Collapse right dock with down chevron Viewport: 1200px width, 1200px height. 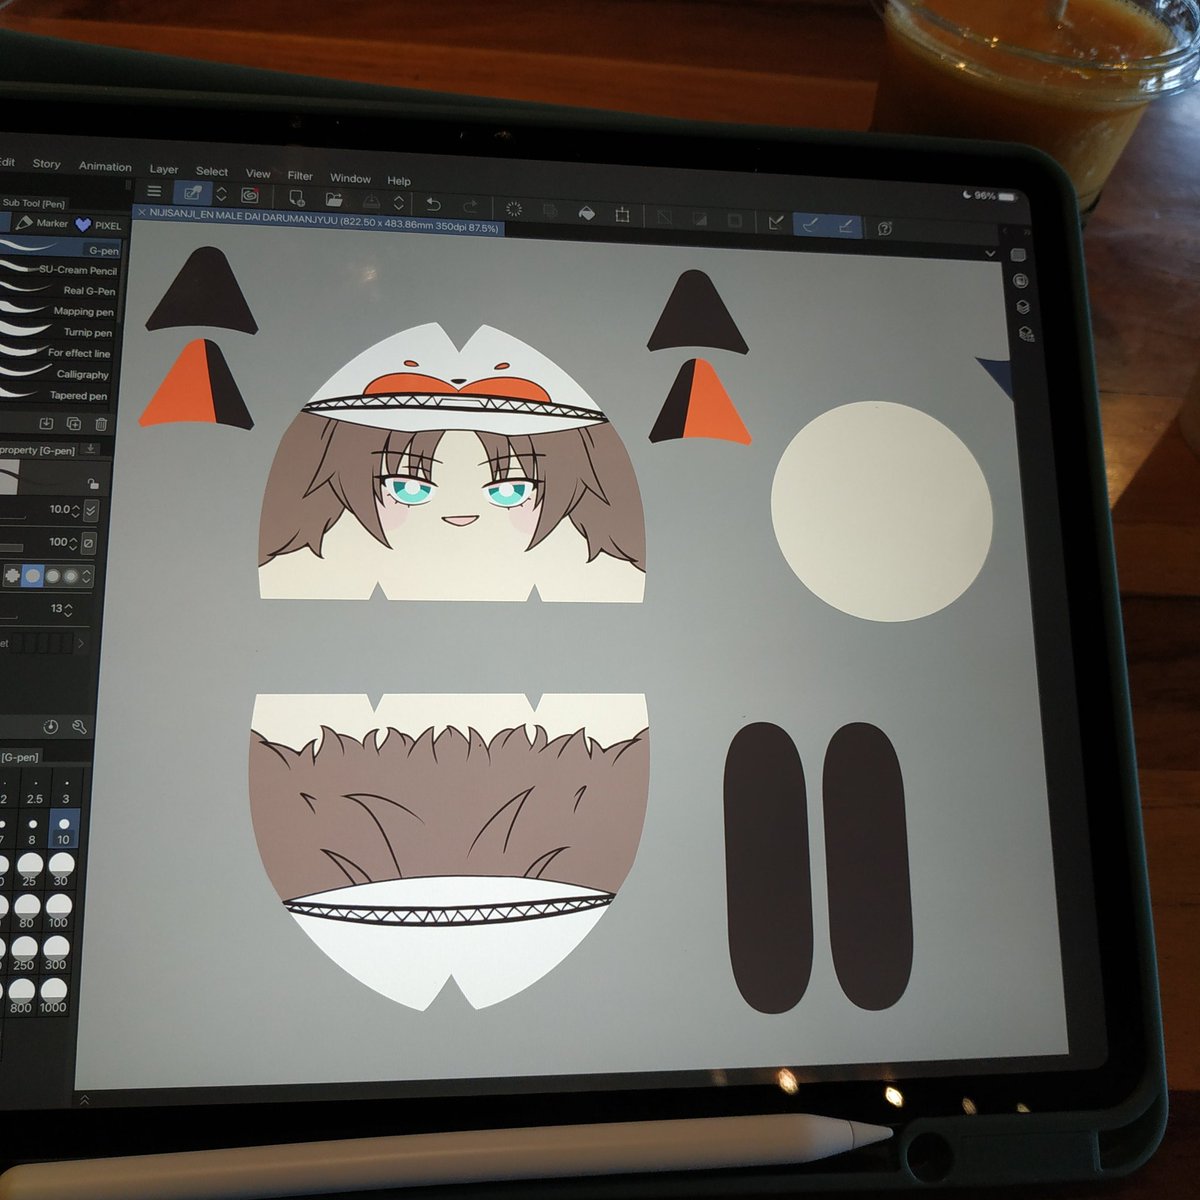[990, 254]
